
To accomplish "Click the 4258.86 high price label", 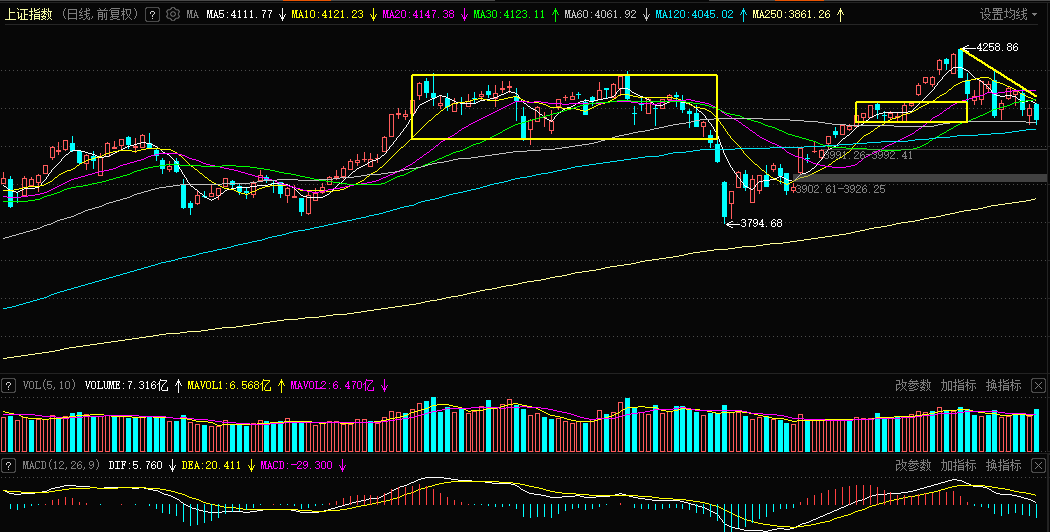I will 997,48.
